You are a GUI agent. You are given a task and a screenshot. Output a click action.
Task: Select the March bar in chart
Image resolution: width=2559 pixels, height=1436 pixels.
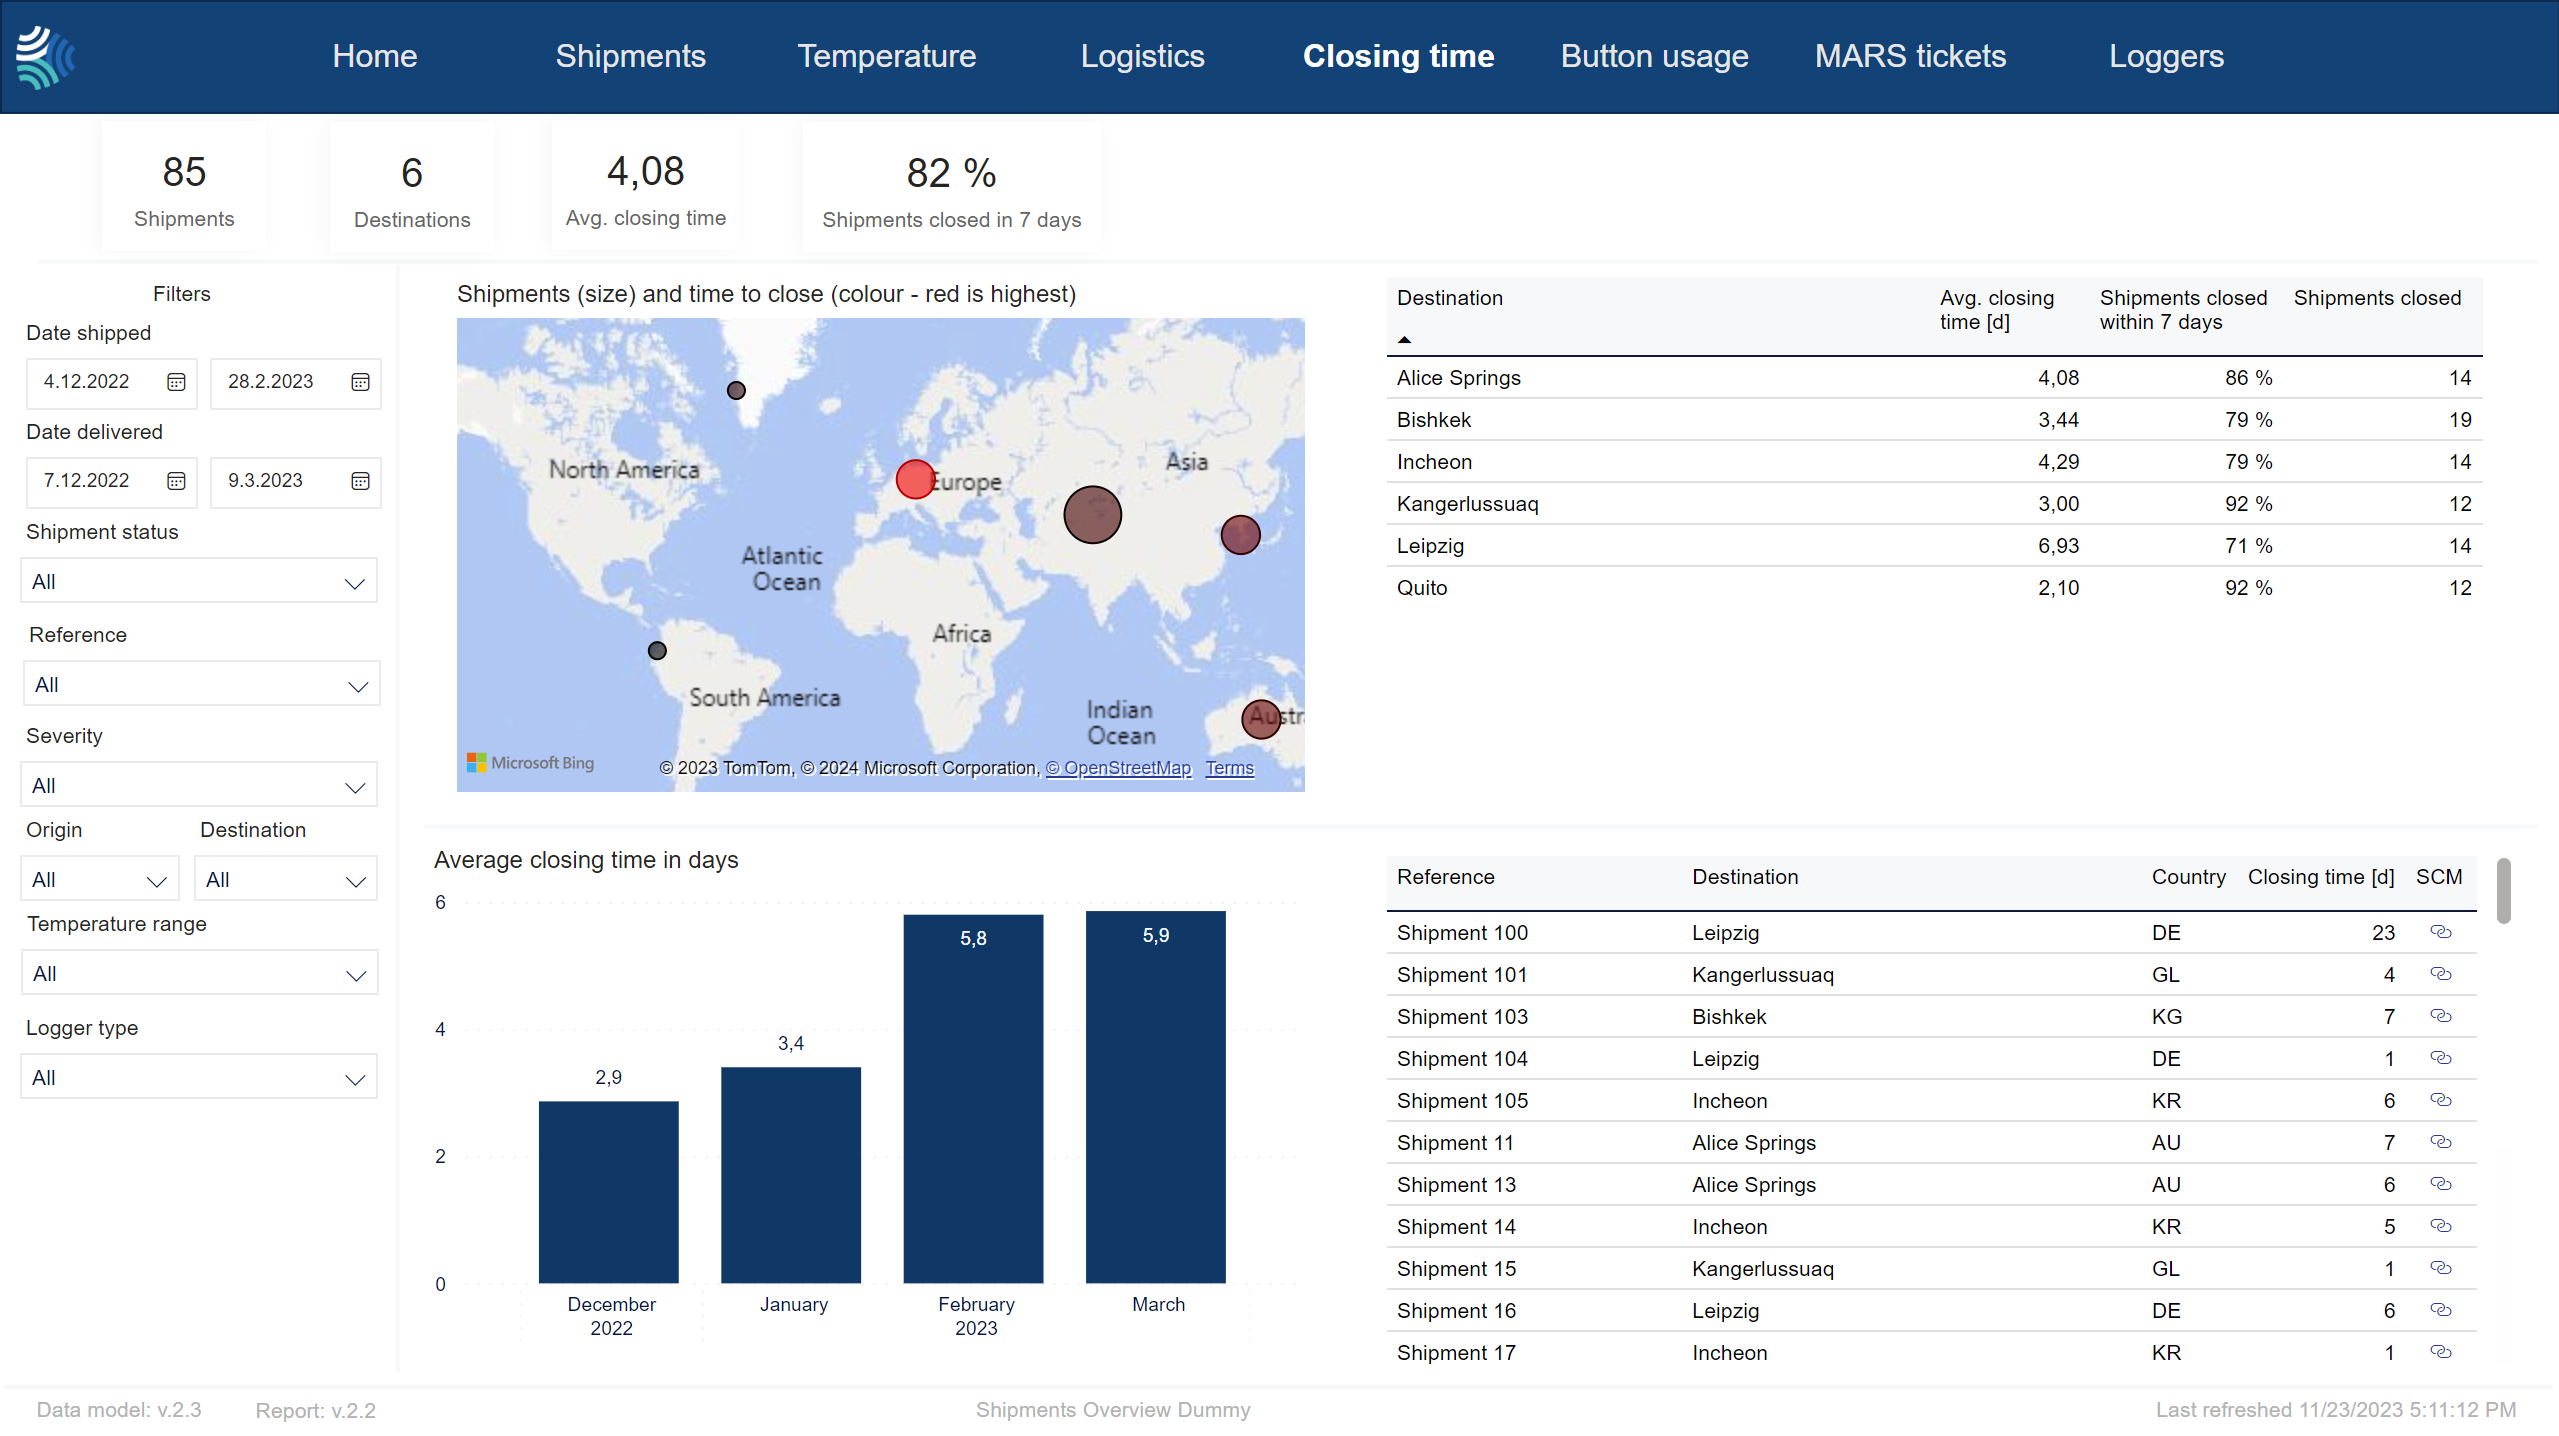(x=1156, y=1097)
